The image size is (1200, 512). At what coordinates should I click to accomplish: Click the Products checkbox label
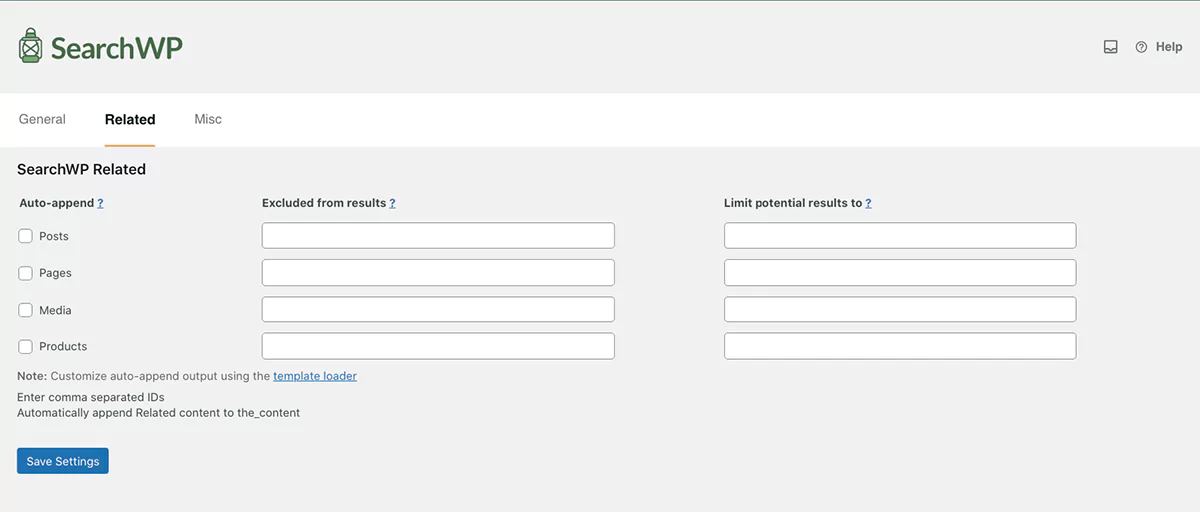(63, 346)
